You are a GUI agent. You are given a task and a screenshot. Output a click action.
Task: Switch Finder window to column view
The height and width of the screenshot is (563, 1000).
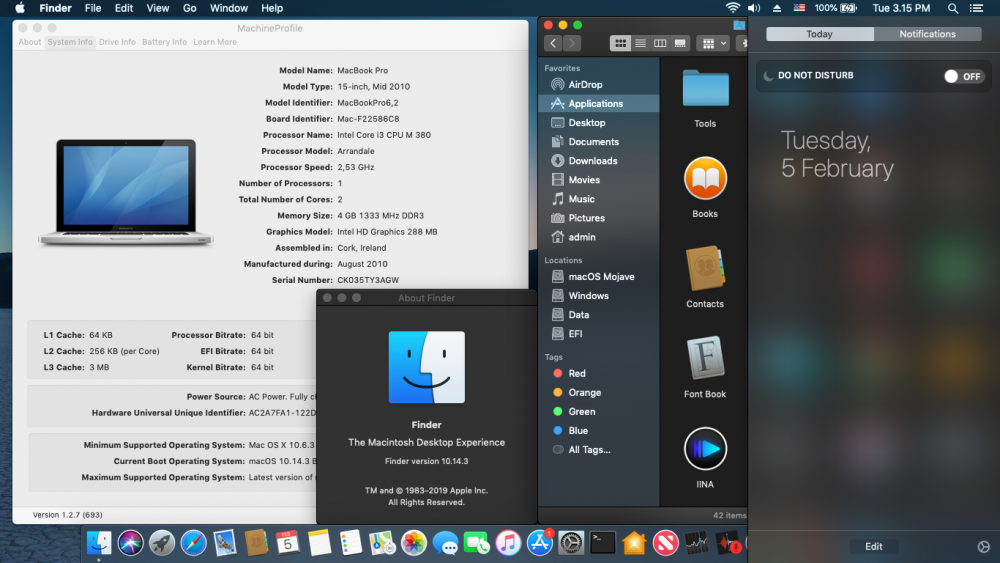point(660,43)
